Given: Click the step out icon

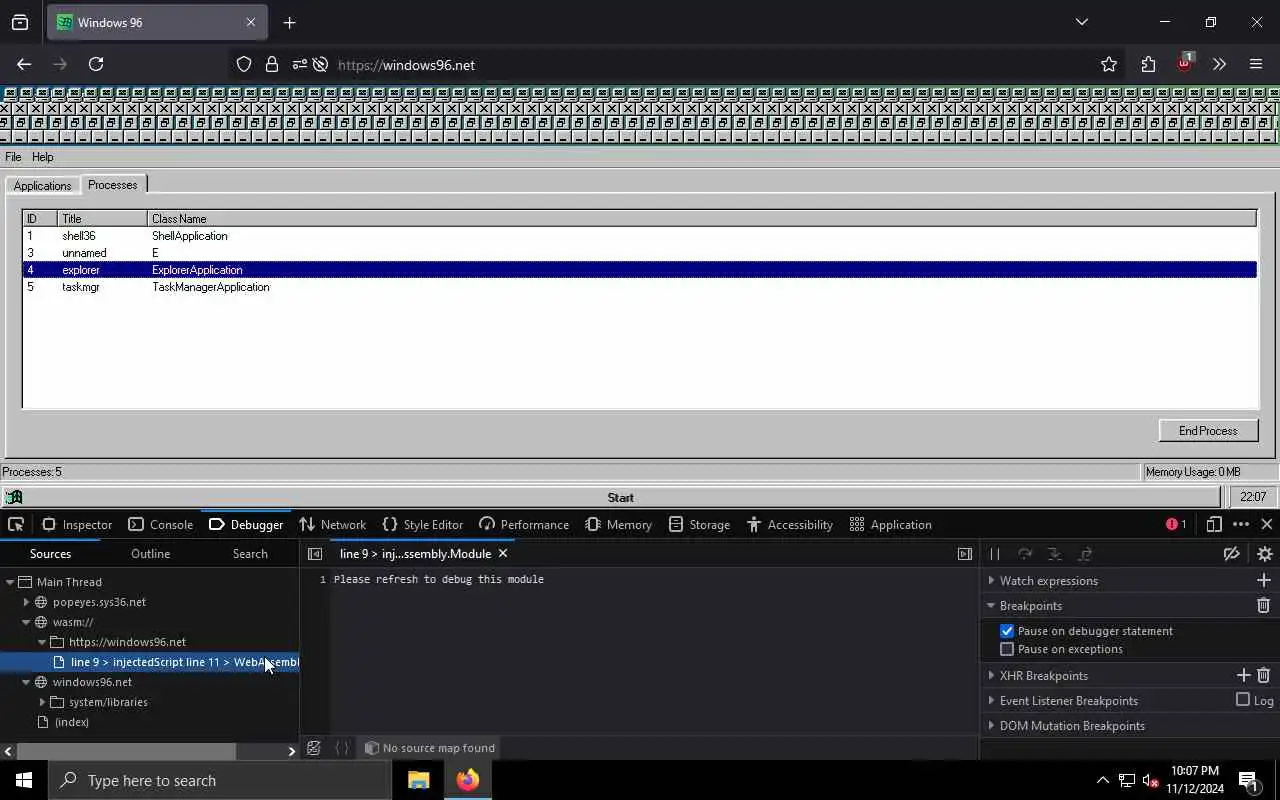Looking at the screenshot, I should click(x=1085, y=553).
